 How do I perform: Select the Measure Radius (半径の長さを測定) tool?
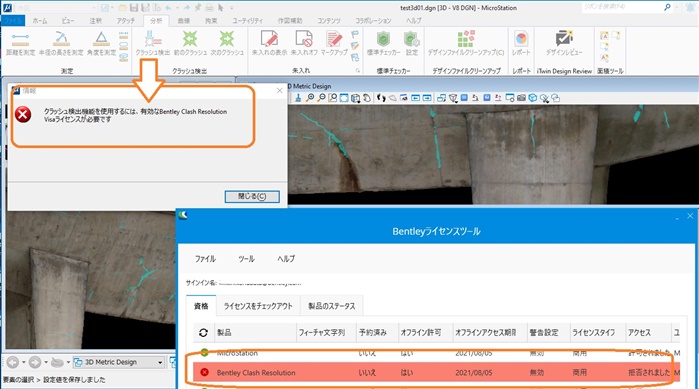point(61,43)
